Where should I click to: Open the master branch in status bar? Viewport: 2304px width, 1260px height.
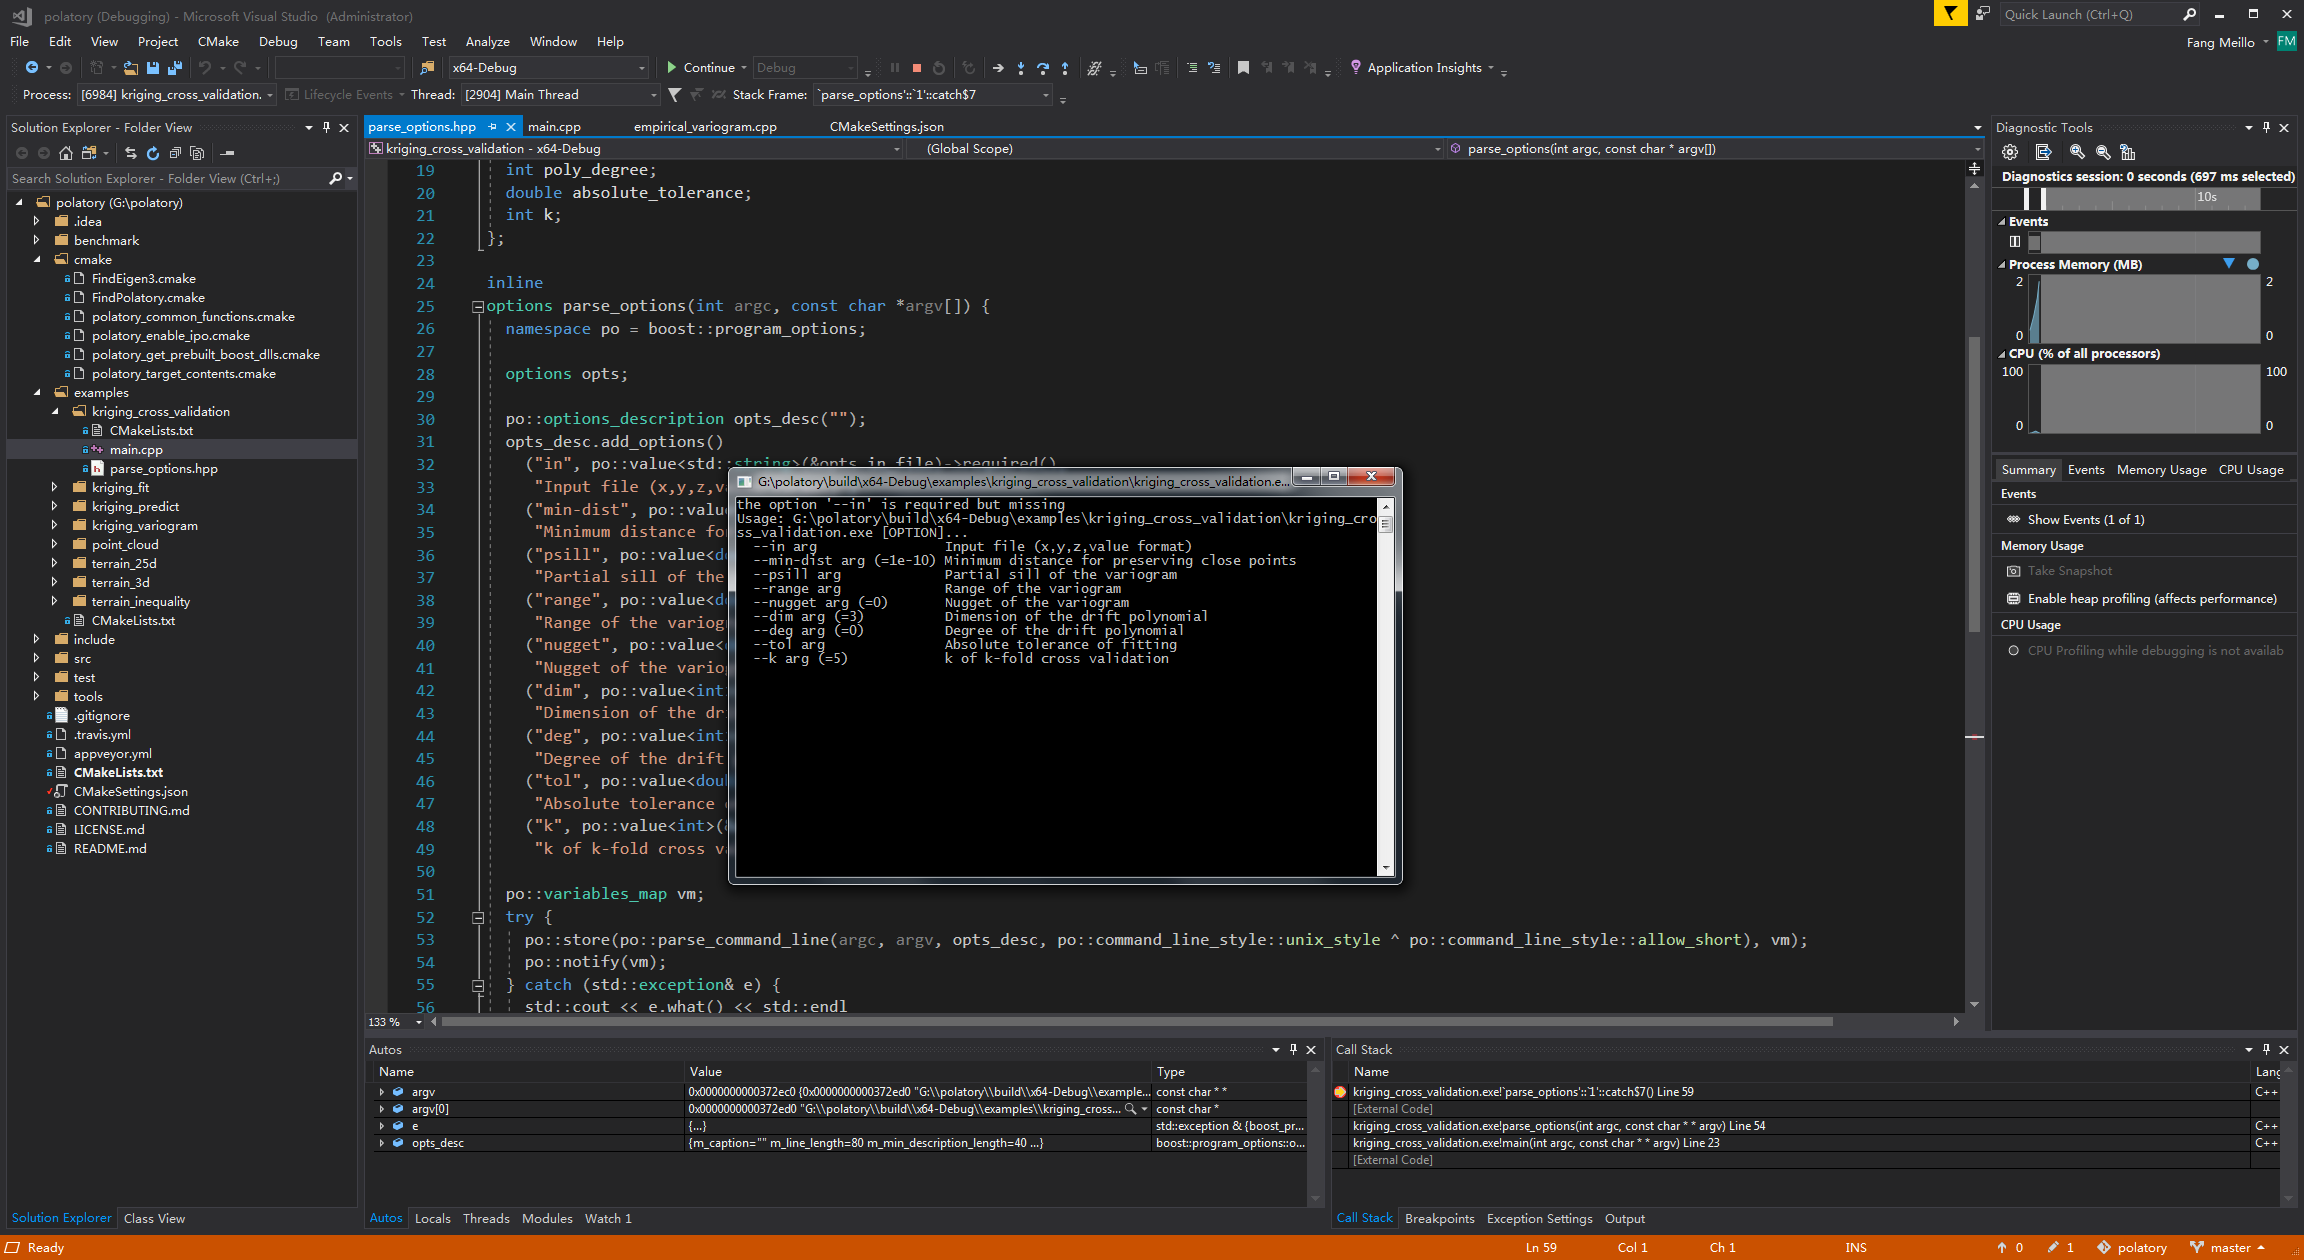pos(2227,1247)
